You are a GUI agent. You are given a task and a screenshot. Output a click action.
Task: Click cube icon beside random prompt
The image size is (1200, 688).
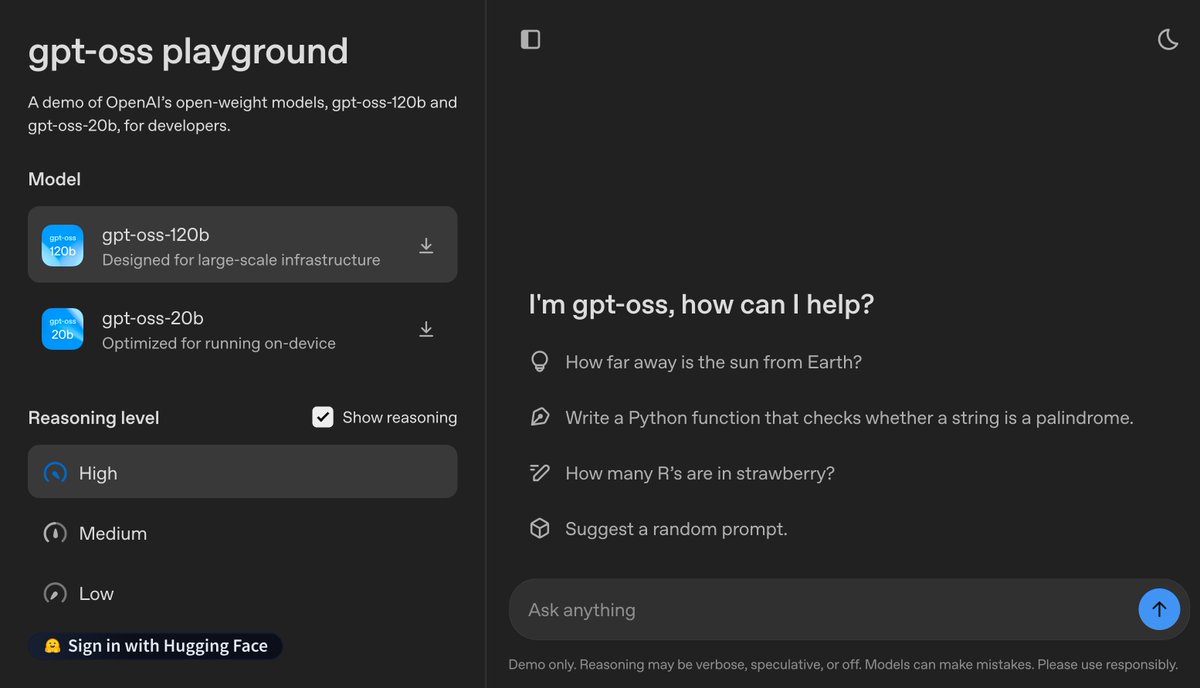tap(540, 529)
